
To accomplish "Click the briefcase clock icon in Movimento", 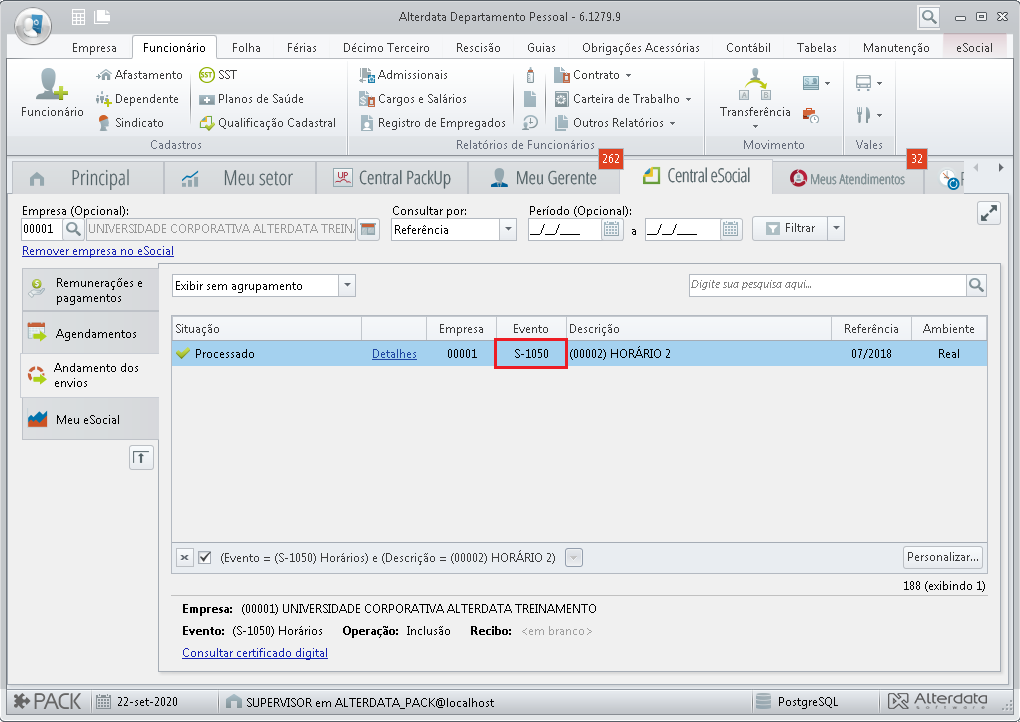I will 811,116.
